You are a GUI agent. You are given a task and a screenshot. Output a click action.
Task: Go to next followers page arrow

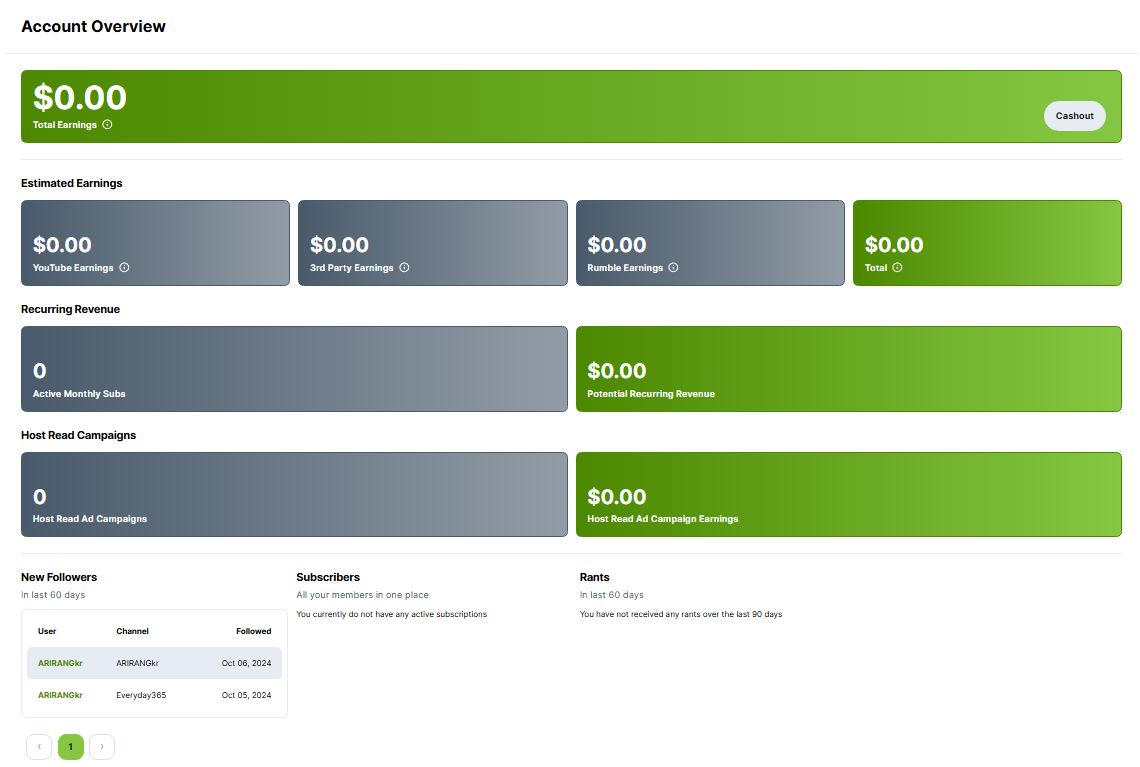[x=102, y=747]
